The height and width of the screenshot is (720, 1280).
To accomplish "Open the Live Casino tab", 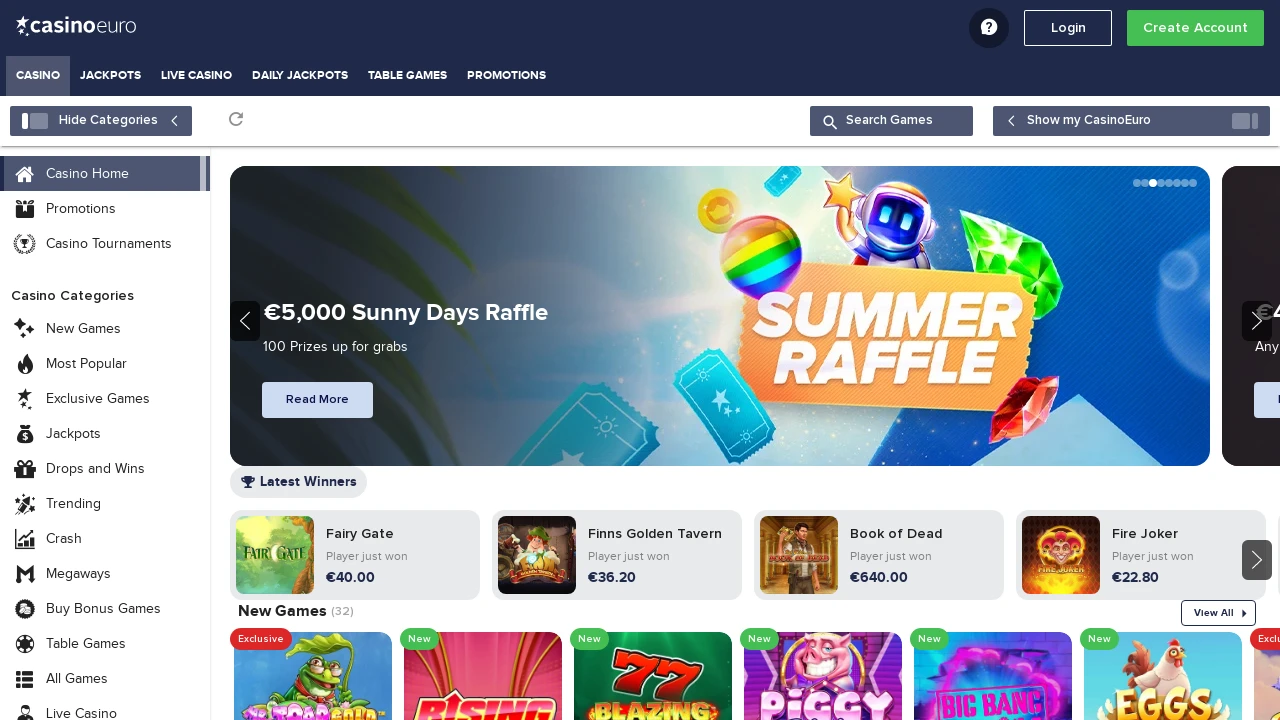I will tap(196, 76).
